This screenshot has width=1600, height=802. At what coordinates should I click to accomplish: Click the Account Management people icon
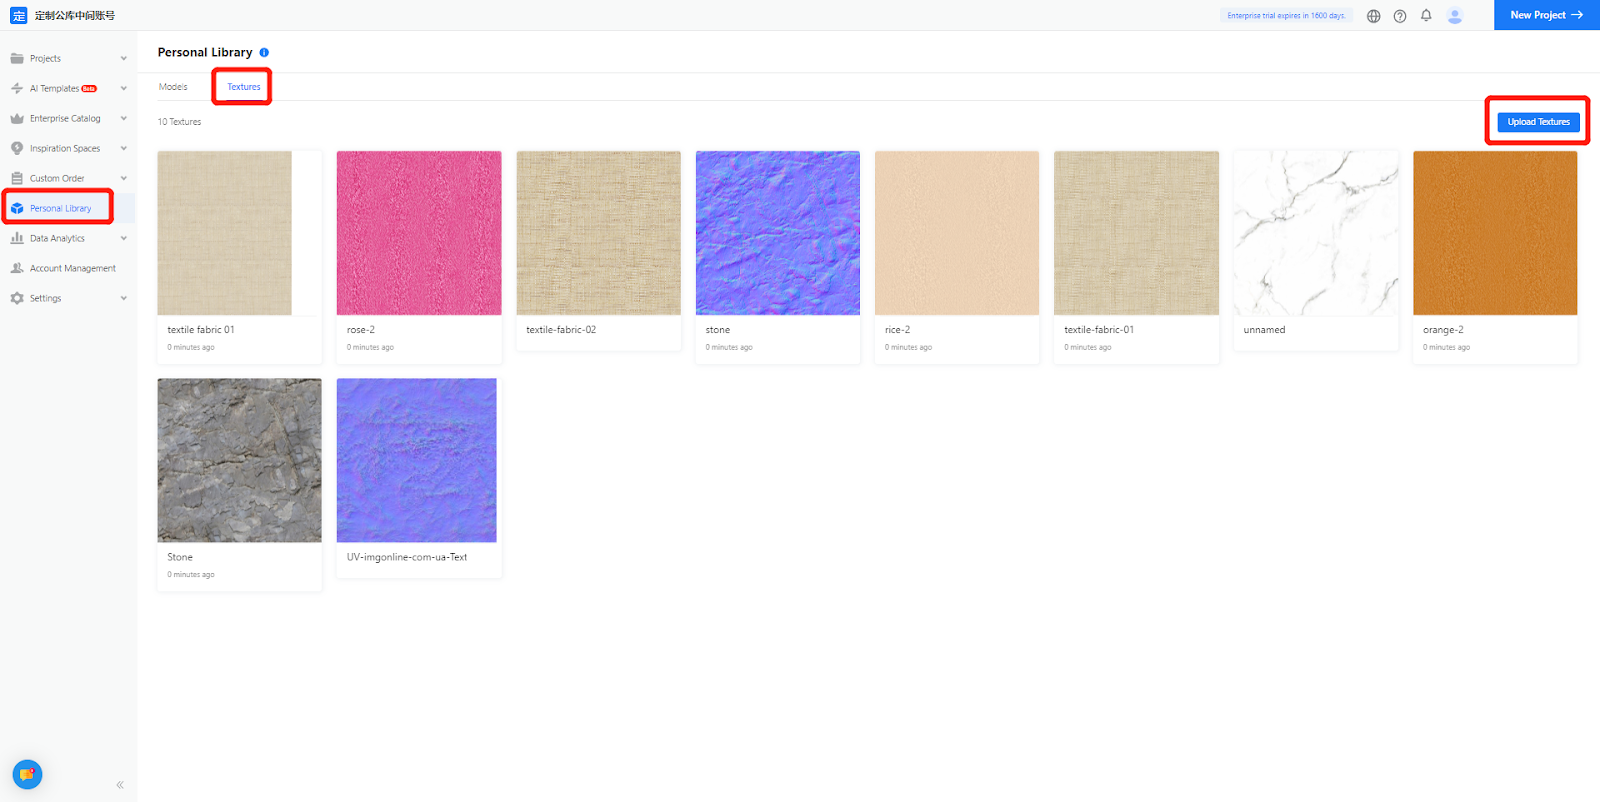pyautogui.click(x=17, y=268)
